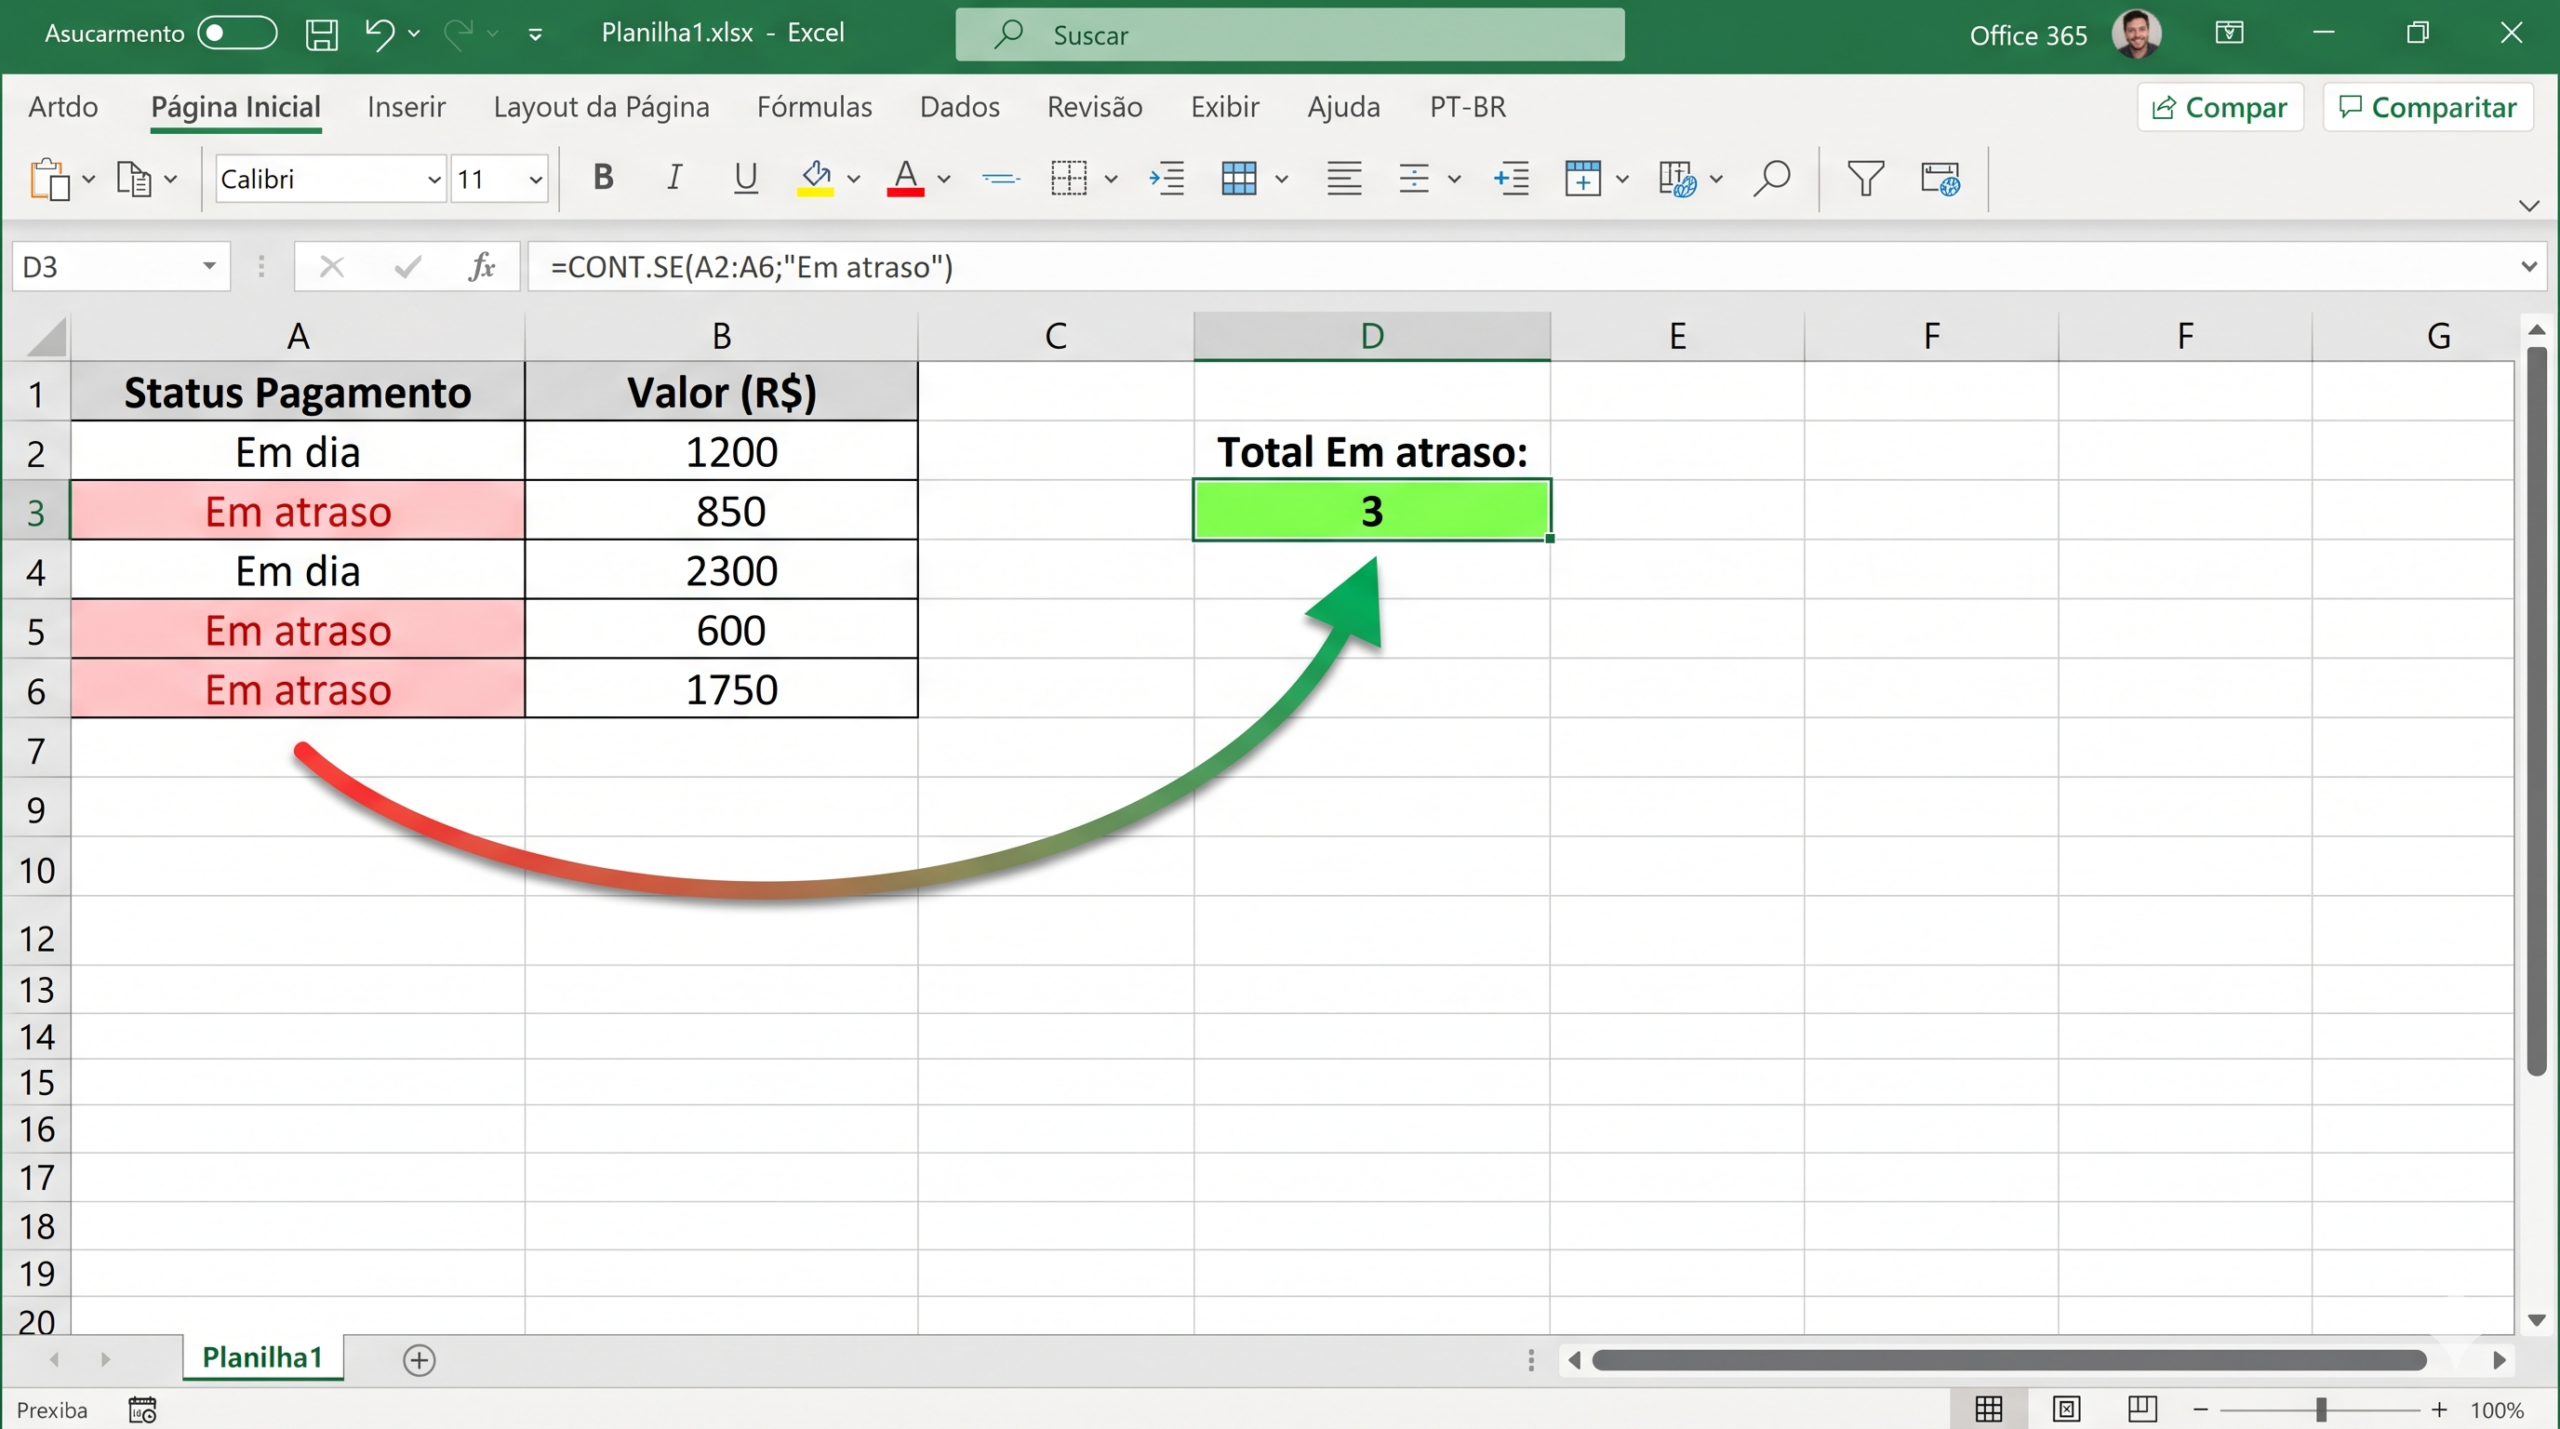Switch to the Dados tab
2560x1429 pixels.
959,107
